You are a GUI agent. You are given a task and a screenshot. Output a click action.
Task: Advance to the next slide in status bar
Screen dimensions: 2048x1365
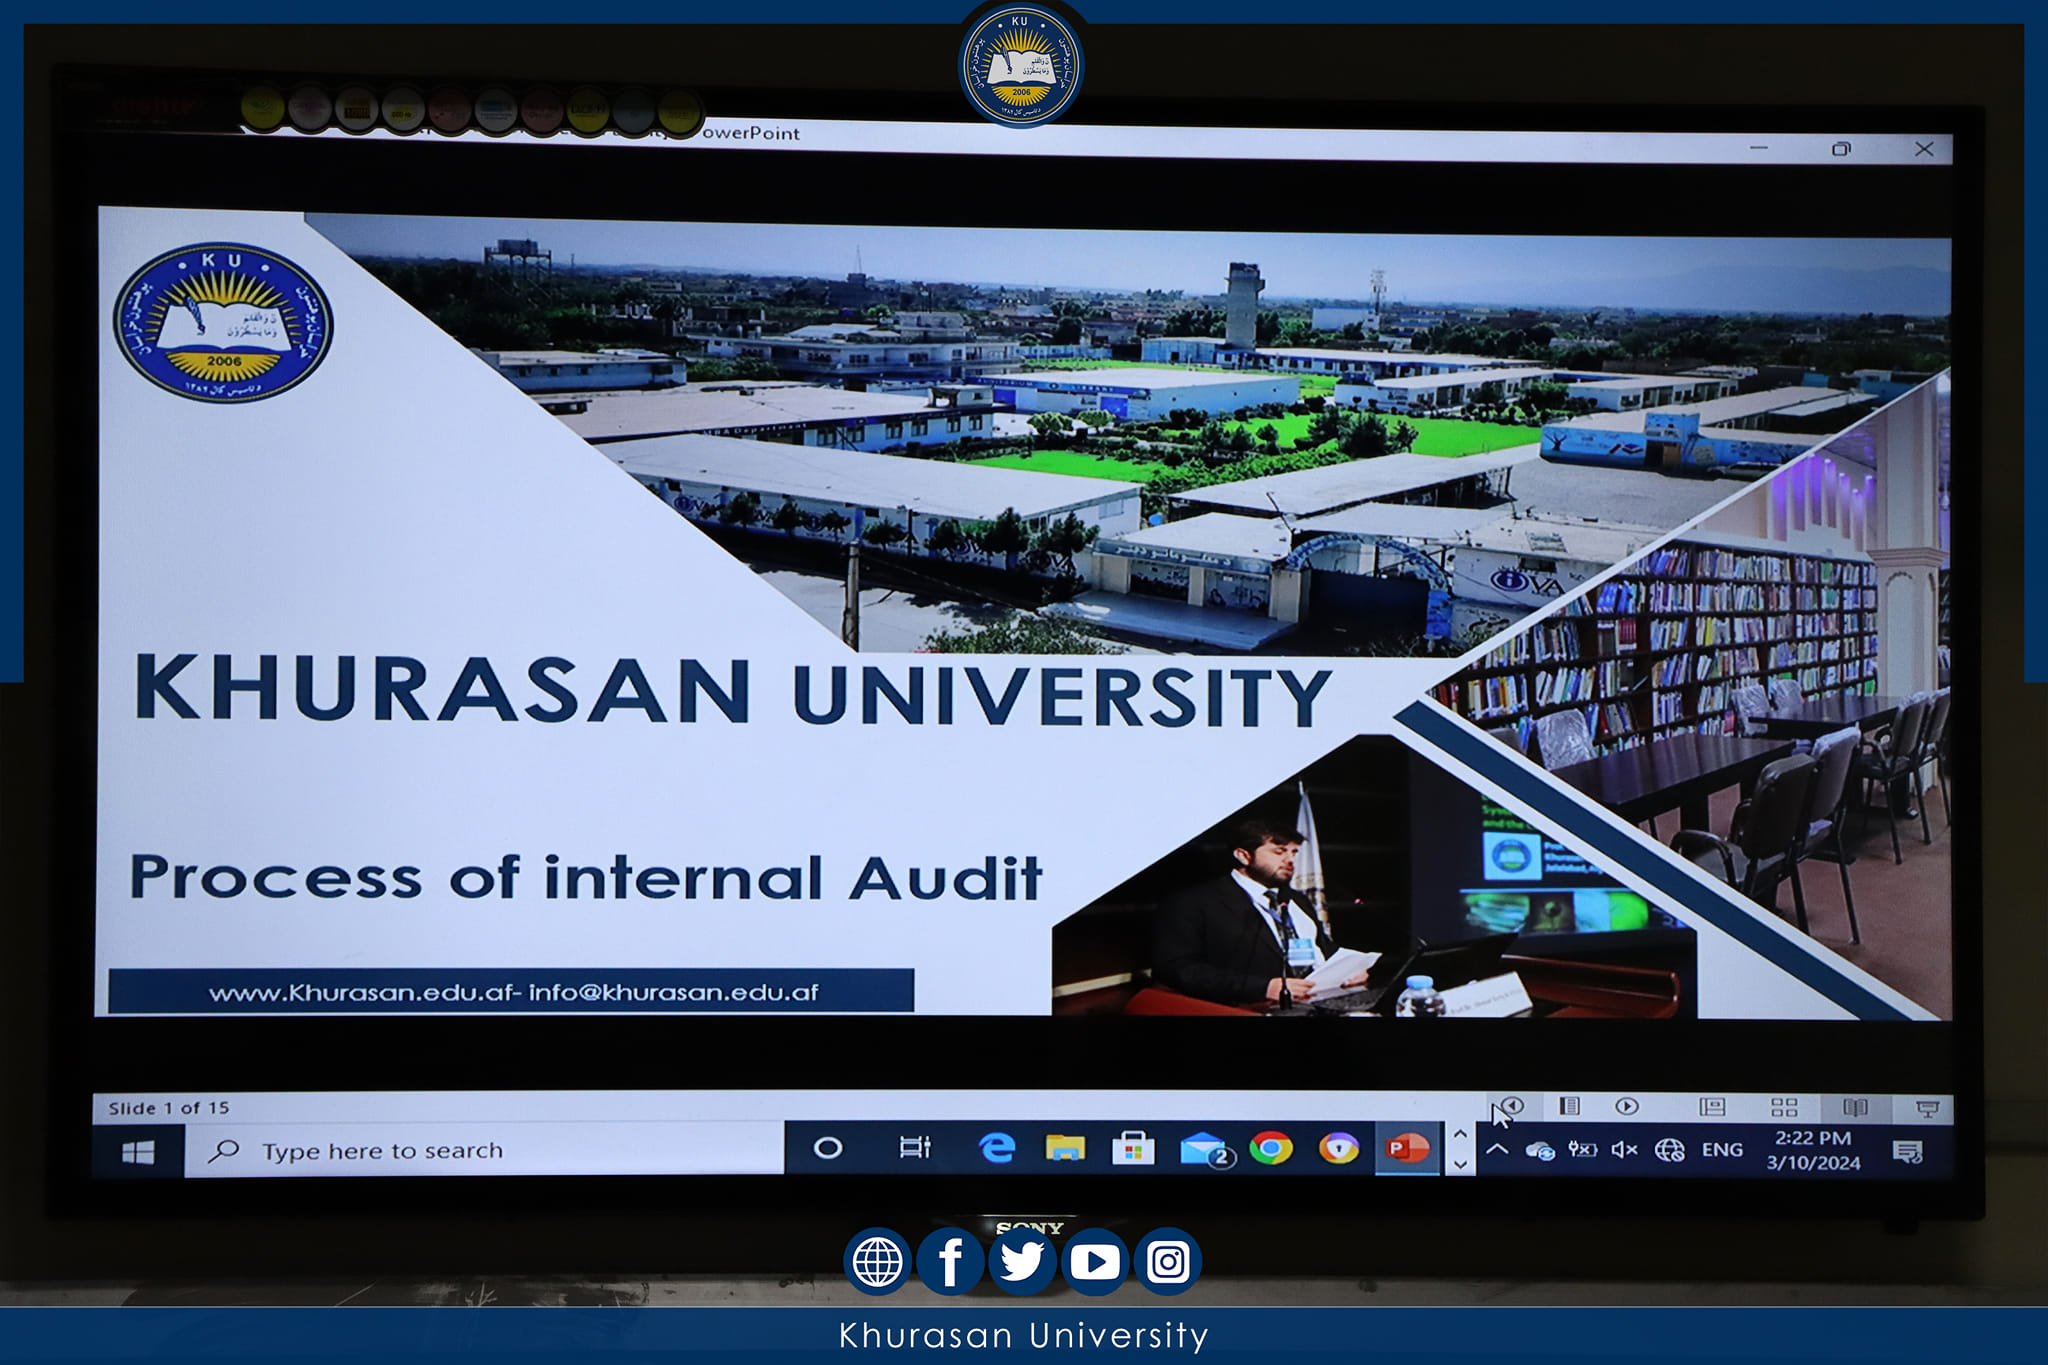pos(1627,1106)
